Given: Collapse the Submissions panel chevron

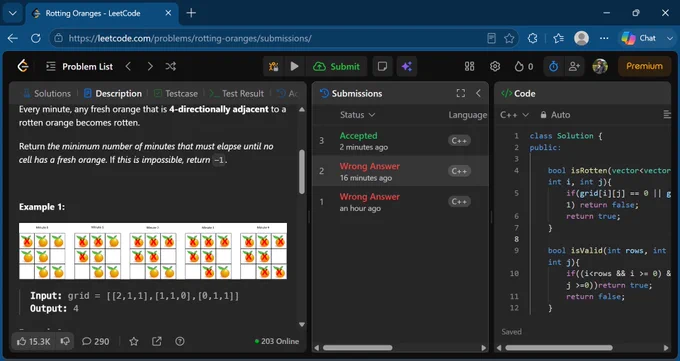Looking at the screenshot, I should coord(478,93).
